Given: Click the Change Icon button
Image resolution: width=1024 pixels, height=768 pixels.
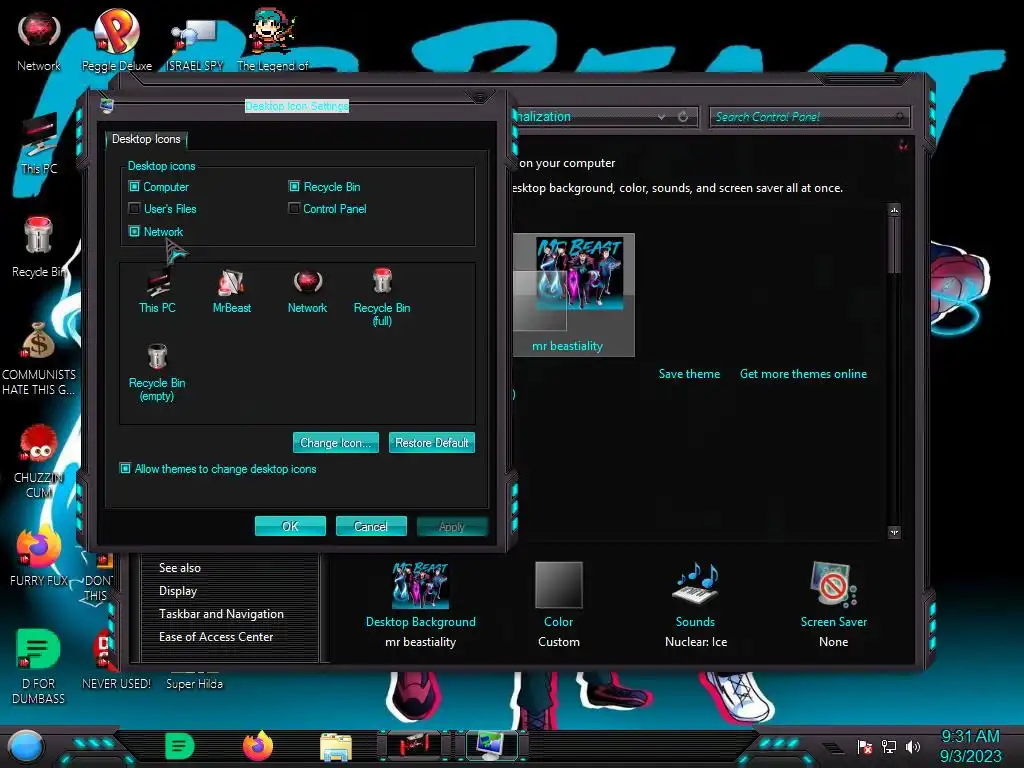Looking at the screenshot, I should (336, 443).
